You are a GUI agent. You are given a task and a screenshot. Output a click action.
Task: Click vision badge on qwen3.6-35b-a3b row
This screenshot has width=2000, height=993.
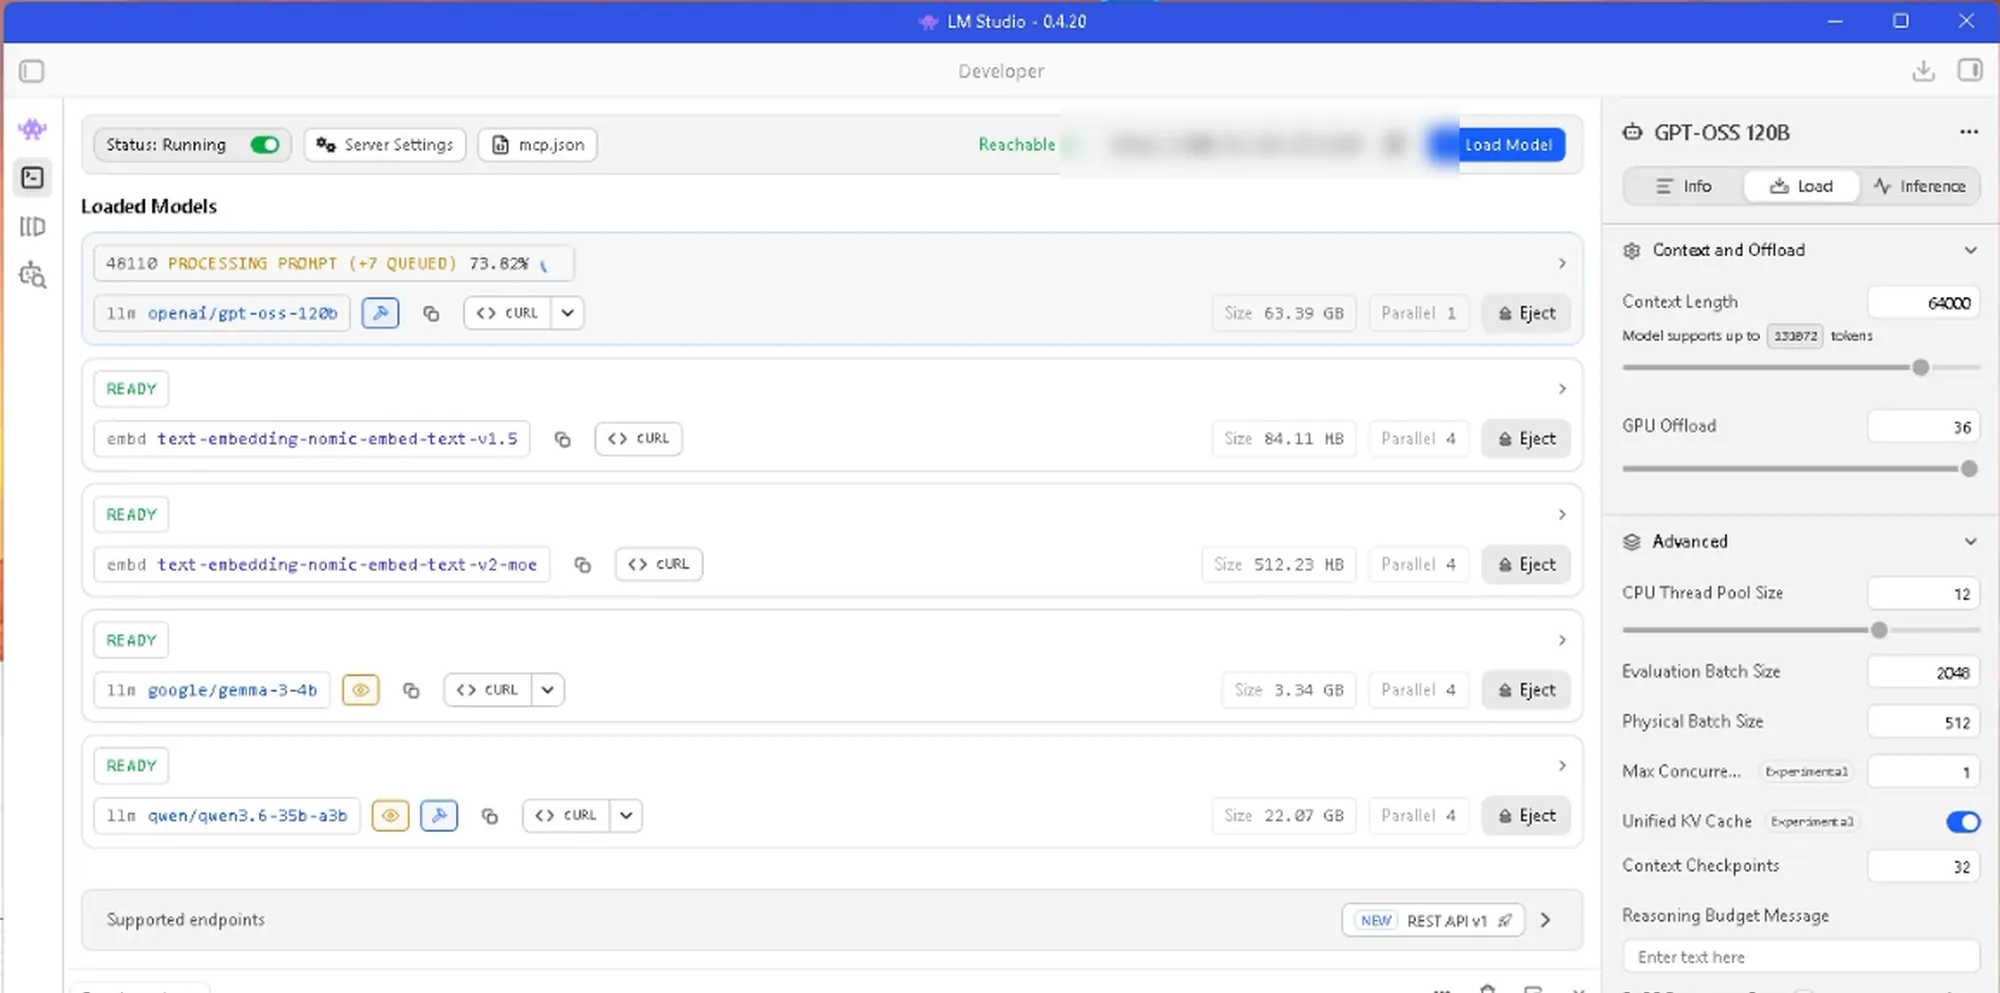click(390, 816)
